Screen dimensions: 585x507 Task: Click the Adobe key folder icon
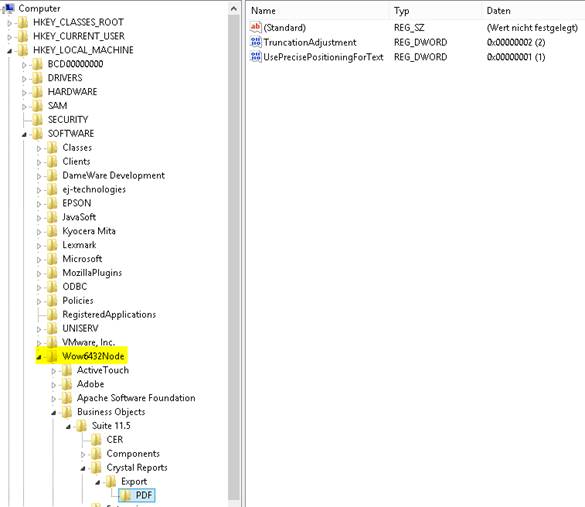point(67,384)
